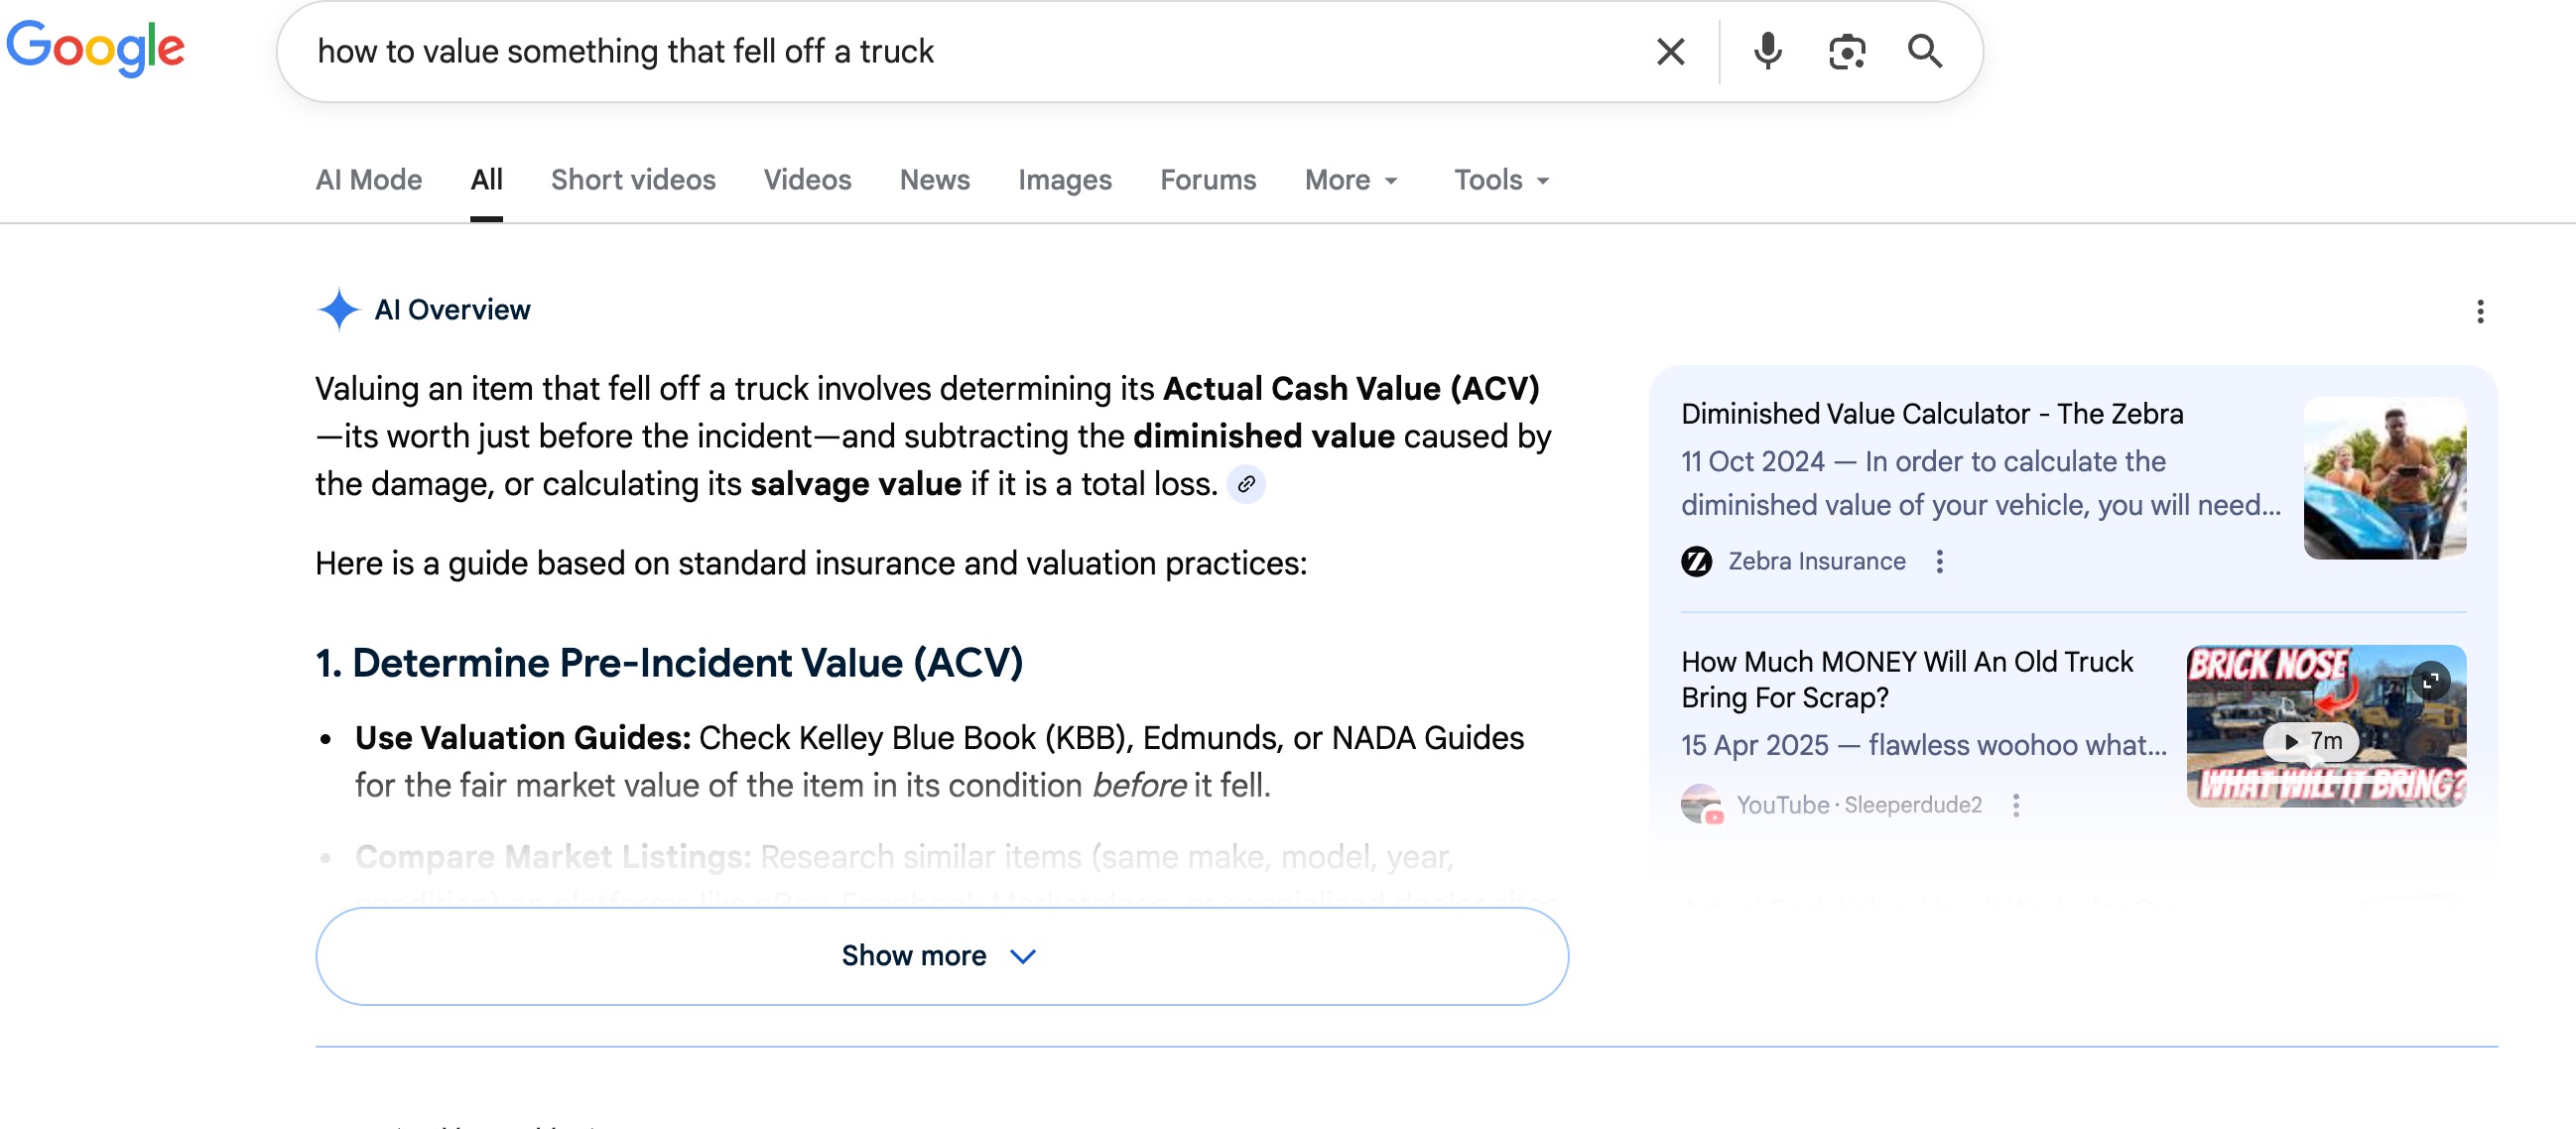This screenshot has width=2576, height=1129.
Task: Submit search with magnifying glass icon
Action: point(1924,51)
